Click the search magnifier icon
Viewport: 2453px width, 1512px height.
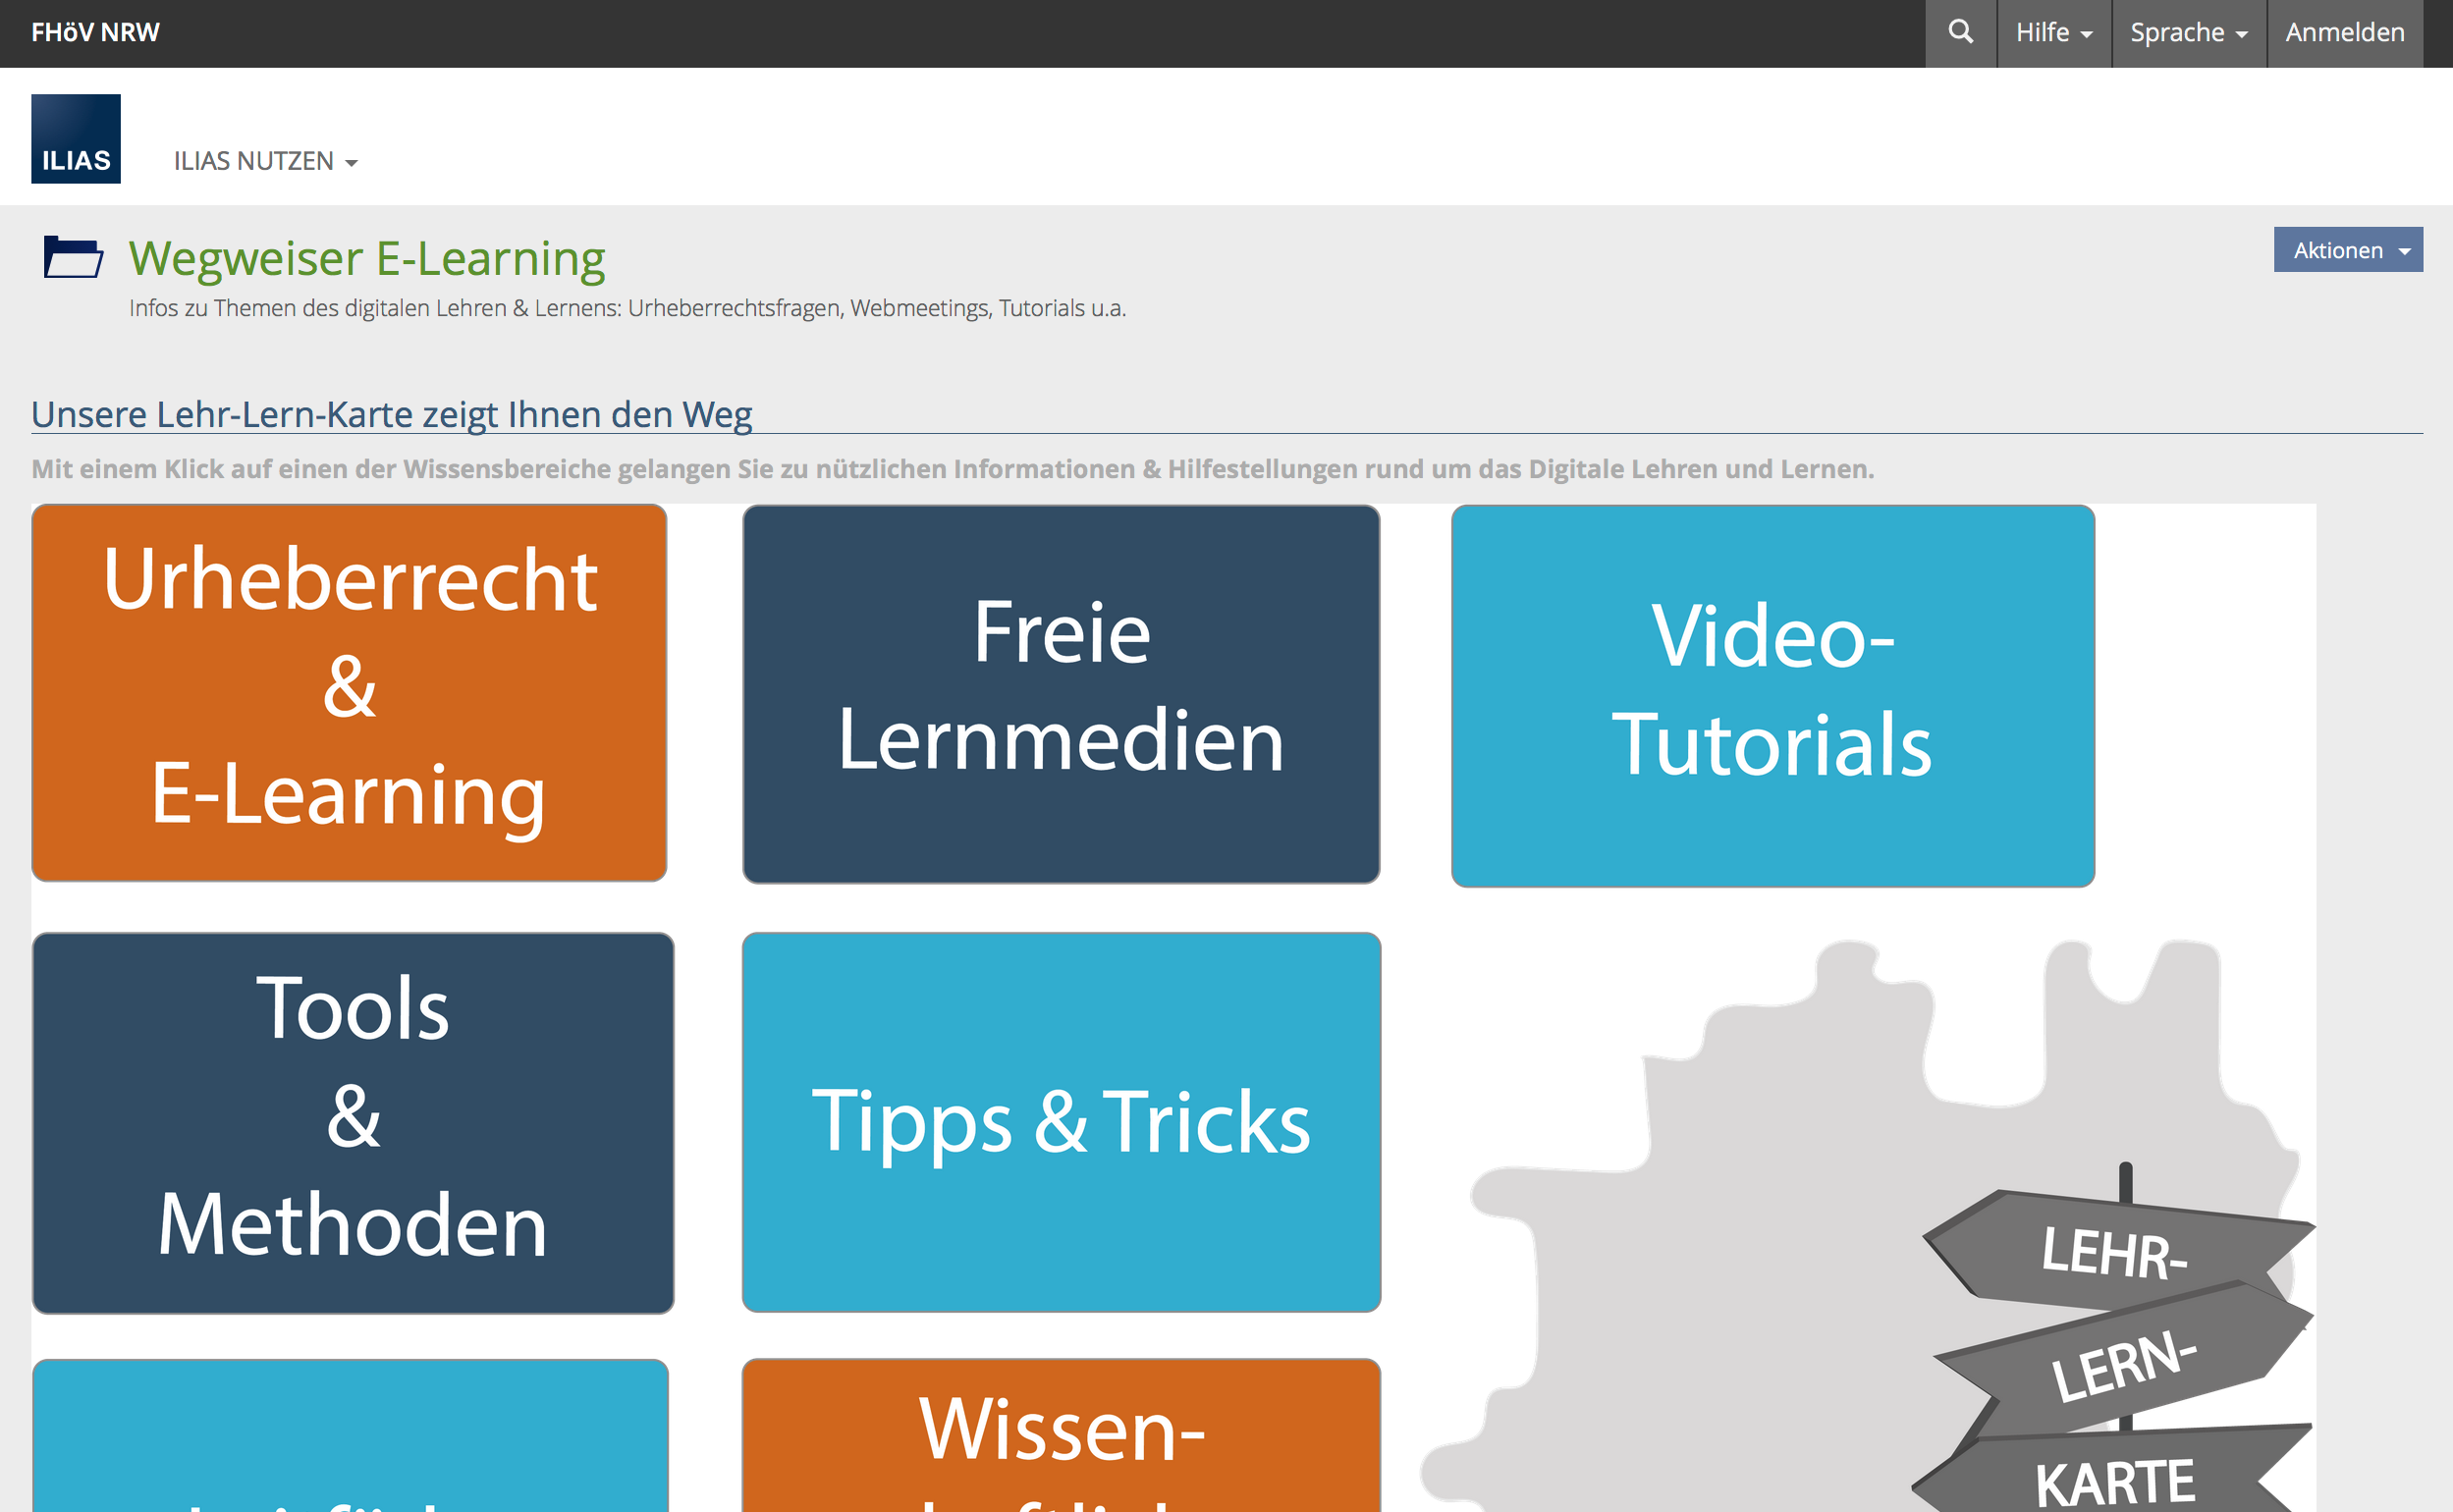[1960, 33]
